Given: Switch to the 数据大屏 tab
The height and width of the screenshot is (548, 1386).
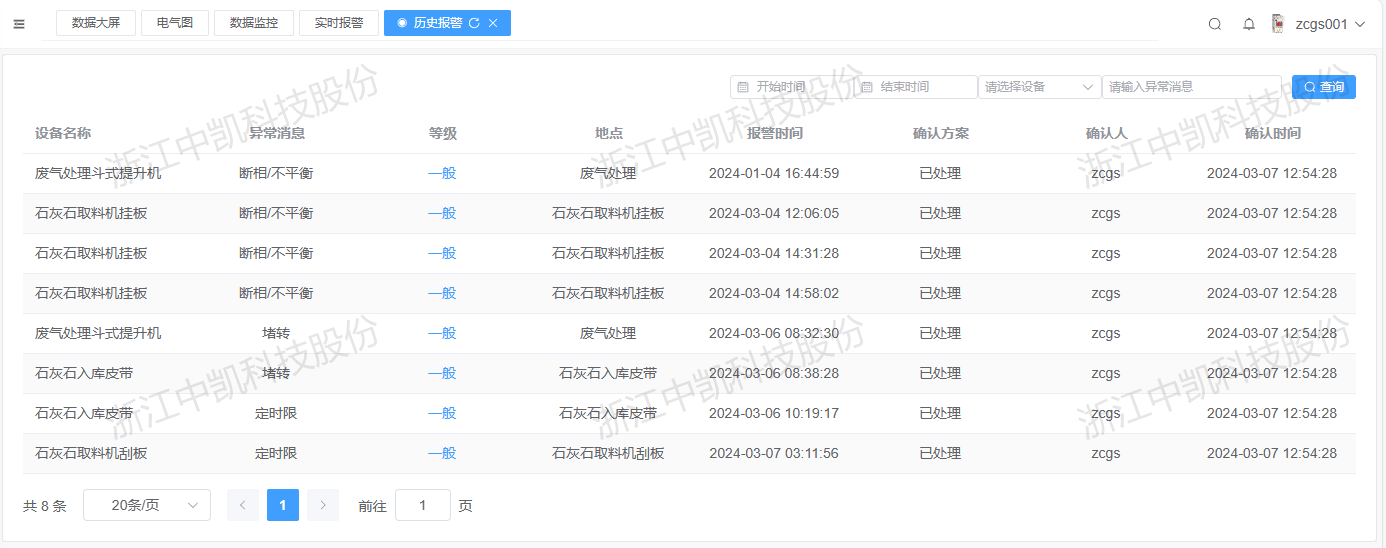Looking at the screenshot, I should [x=96, y=23].
